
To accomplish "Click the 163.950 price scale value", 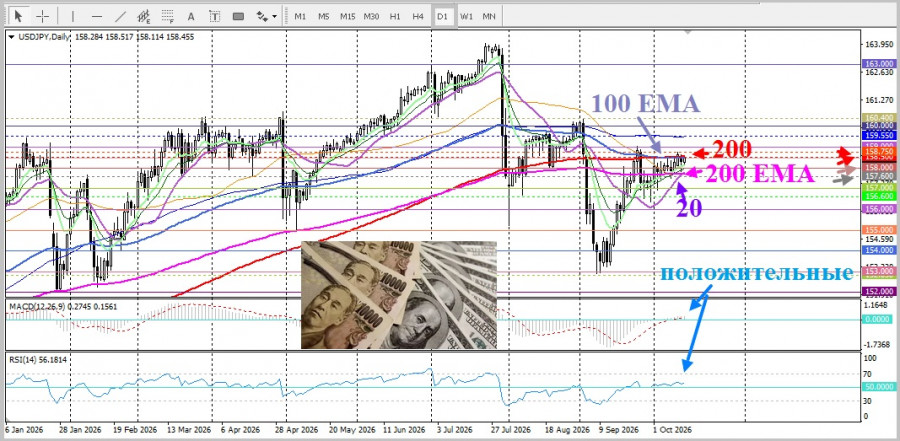I will 880,45.
